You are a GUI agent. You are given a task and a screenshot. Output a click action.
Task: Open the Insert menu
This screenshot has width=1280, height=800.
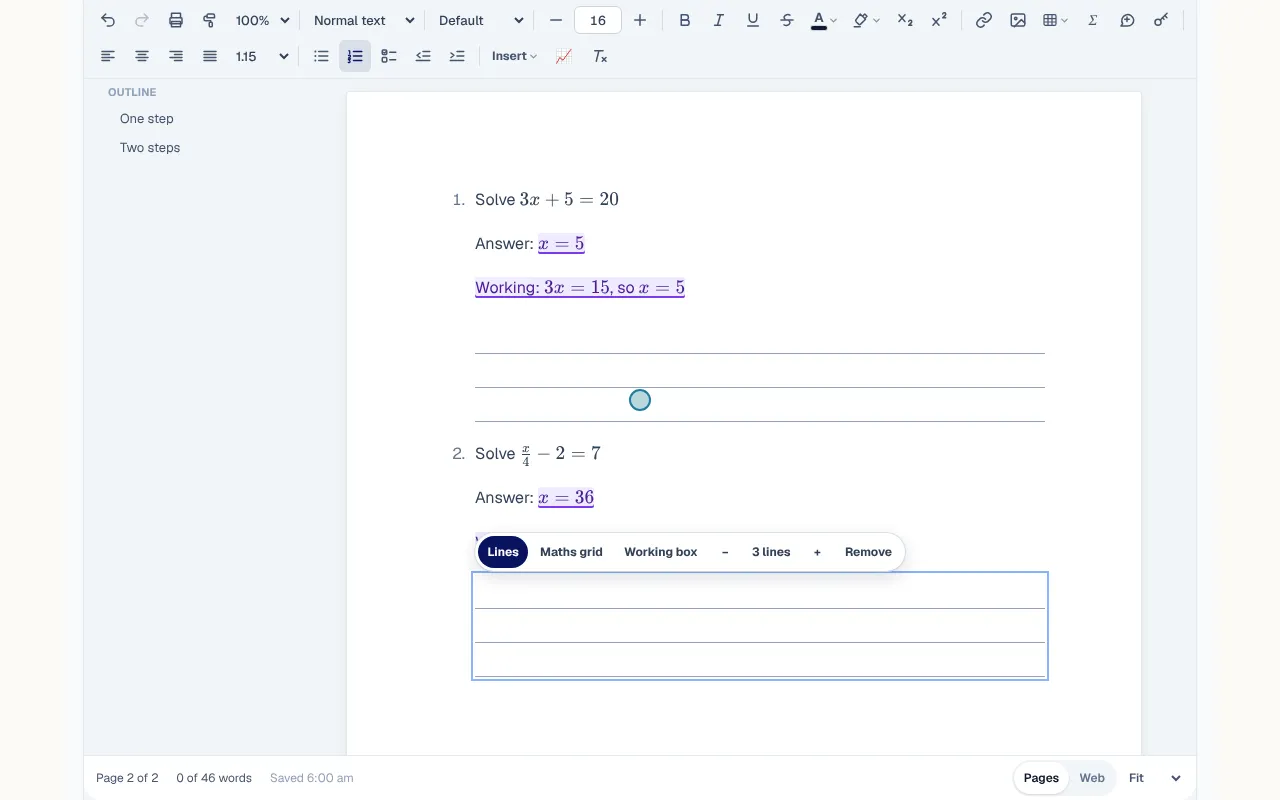[514, 56]
